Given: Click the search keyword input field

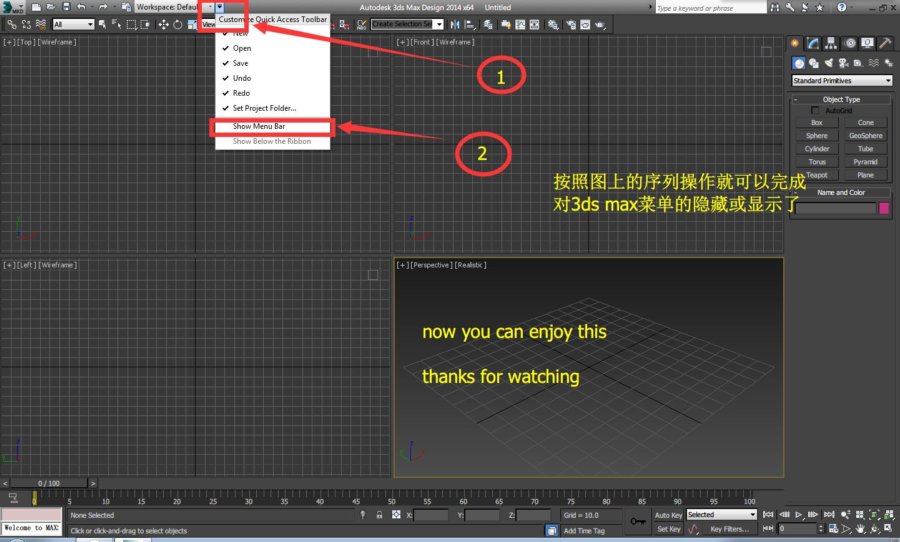Looking at the screenshot, I should coord(710,7).
